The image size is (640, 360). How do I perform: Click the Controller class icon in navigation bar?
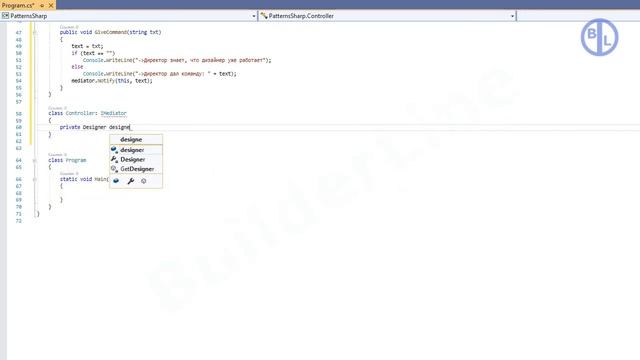(x=264, y=16)
